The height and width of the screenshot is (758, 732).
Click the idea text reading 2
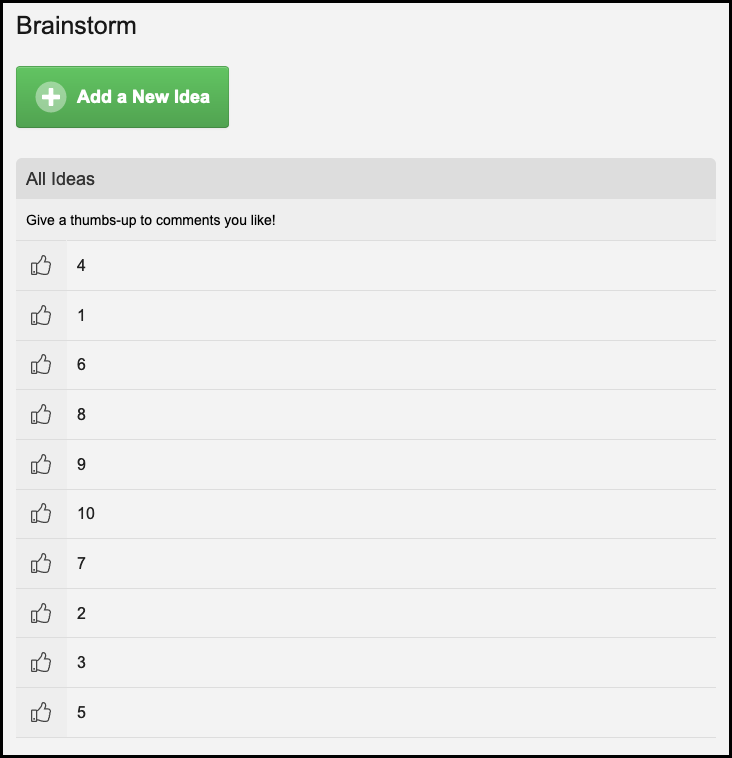coord(81,613)
